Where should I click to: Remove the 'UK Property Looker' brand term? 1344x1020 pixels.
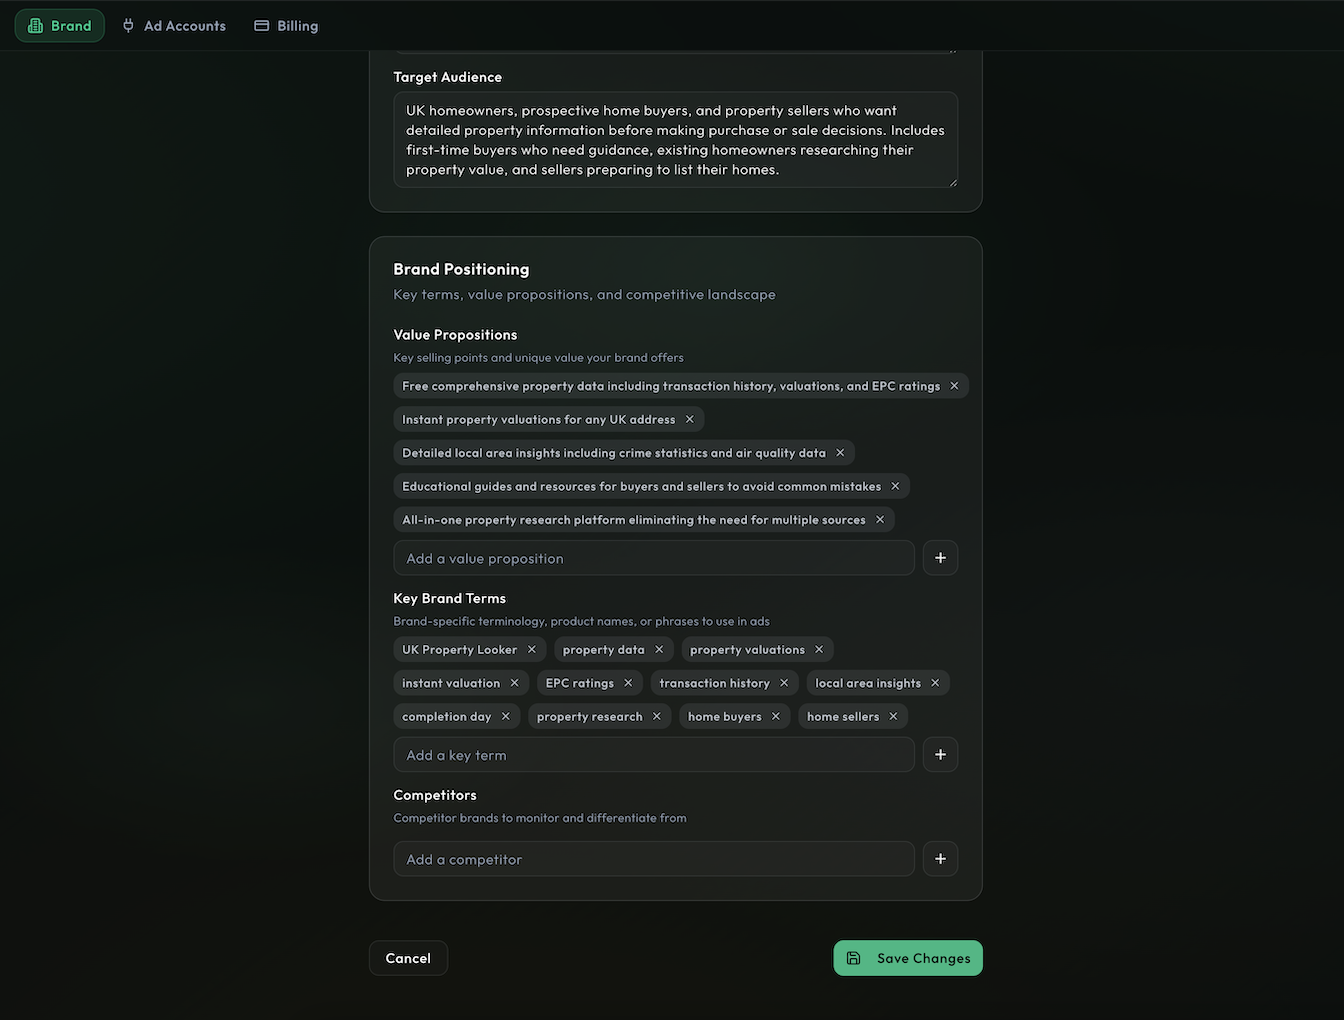(532, 650)
